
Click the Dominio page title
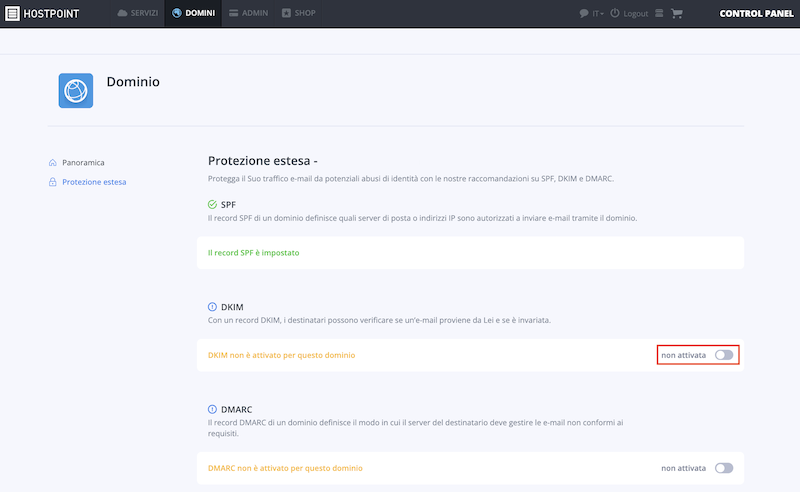(133, 82)
